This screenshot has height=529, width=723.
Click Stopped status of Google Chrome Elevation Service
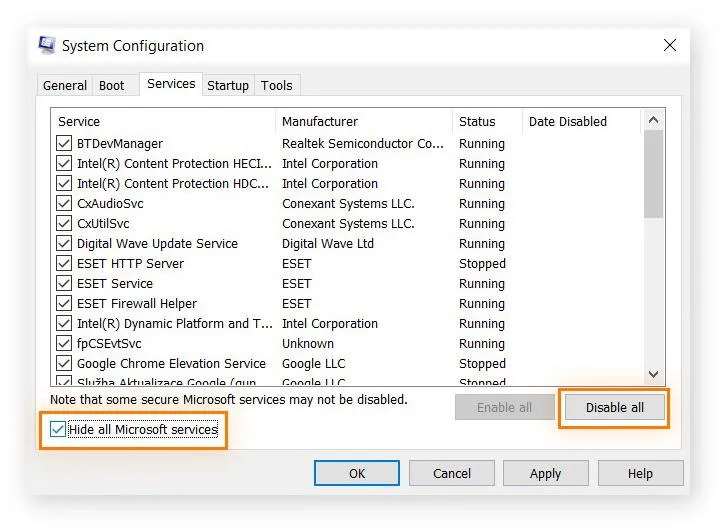click(482, 364)
